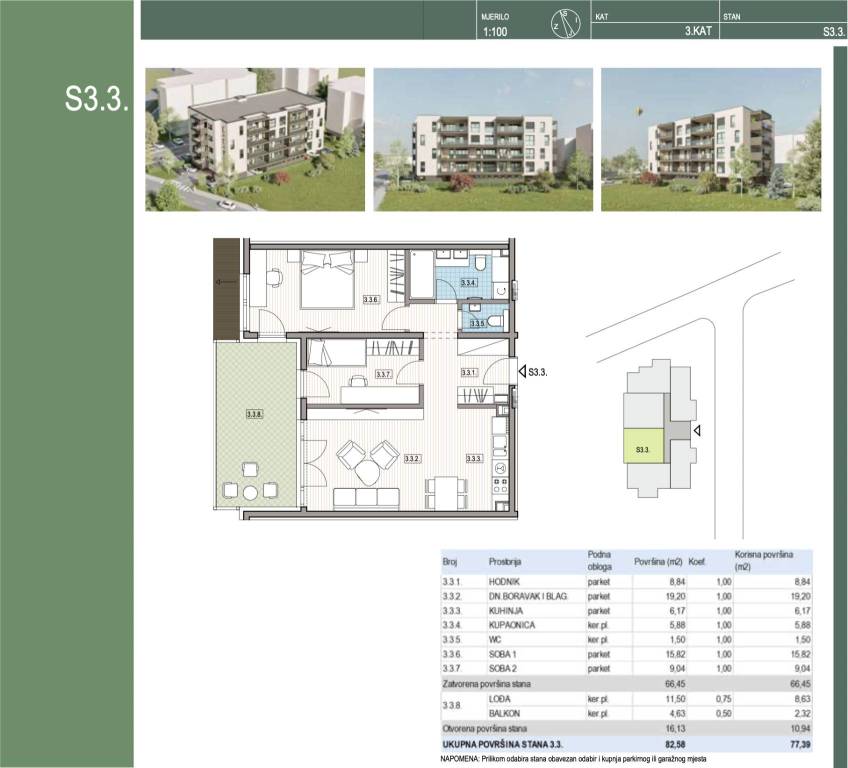
Task: Open the right building render with balloon
Action: pyautogui.click(x=711, y=139)
